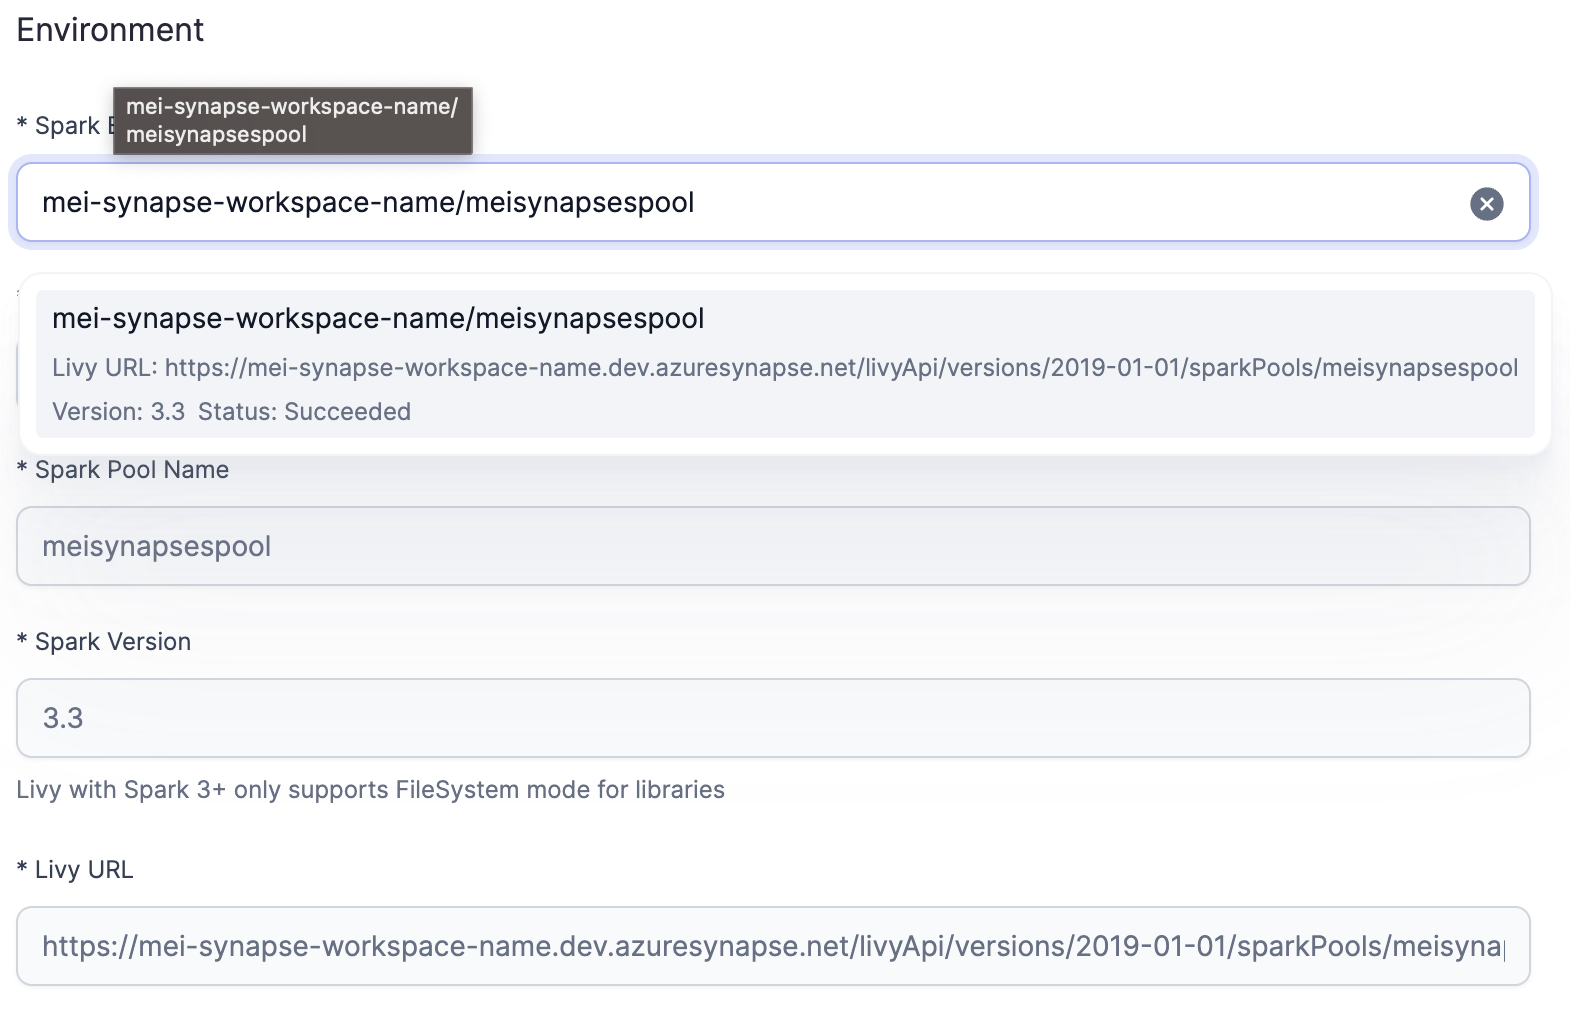Select the mei-synapse-workspace-name/meisynapsespool dropdown option
This screenshot has width=1570, height=1010.
pos(785,364)
